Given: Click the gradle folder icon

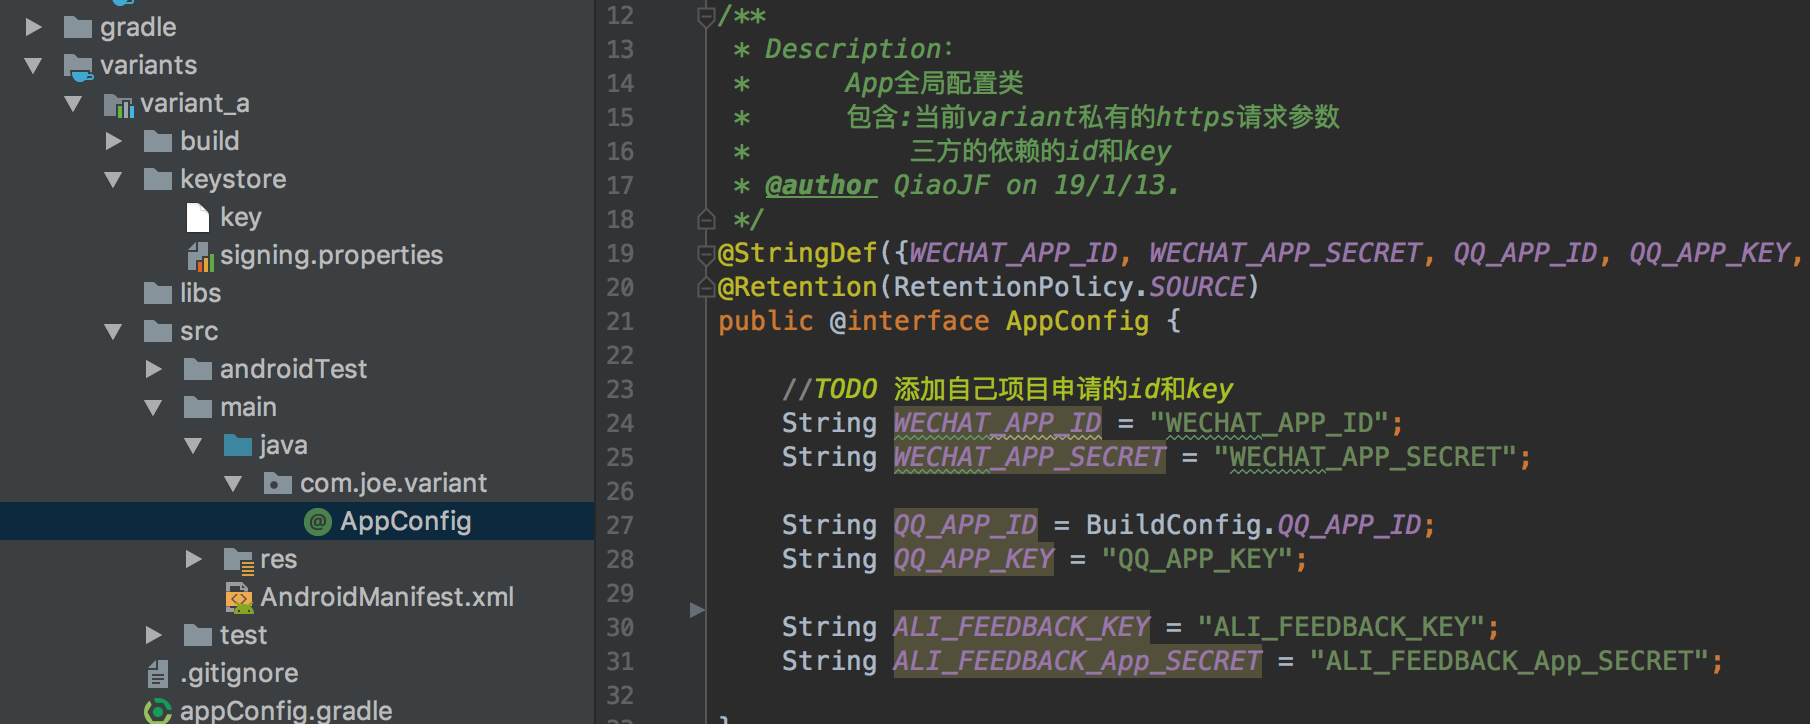Looking at the screenshot, I should [x=78, y=27].
